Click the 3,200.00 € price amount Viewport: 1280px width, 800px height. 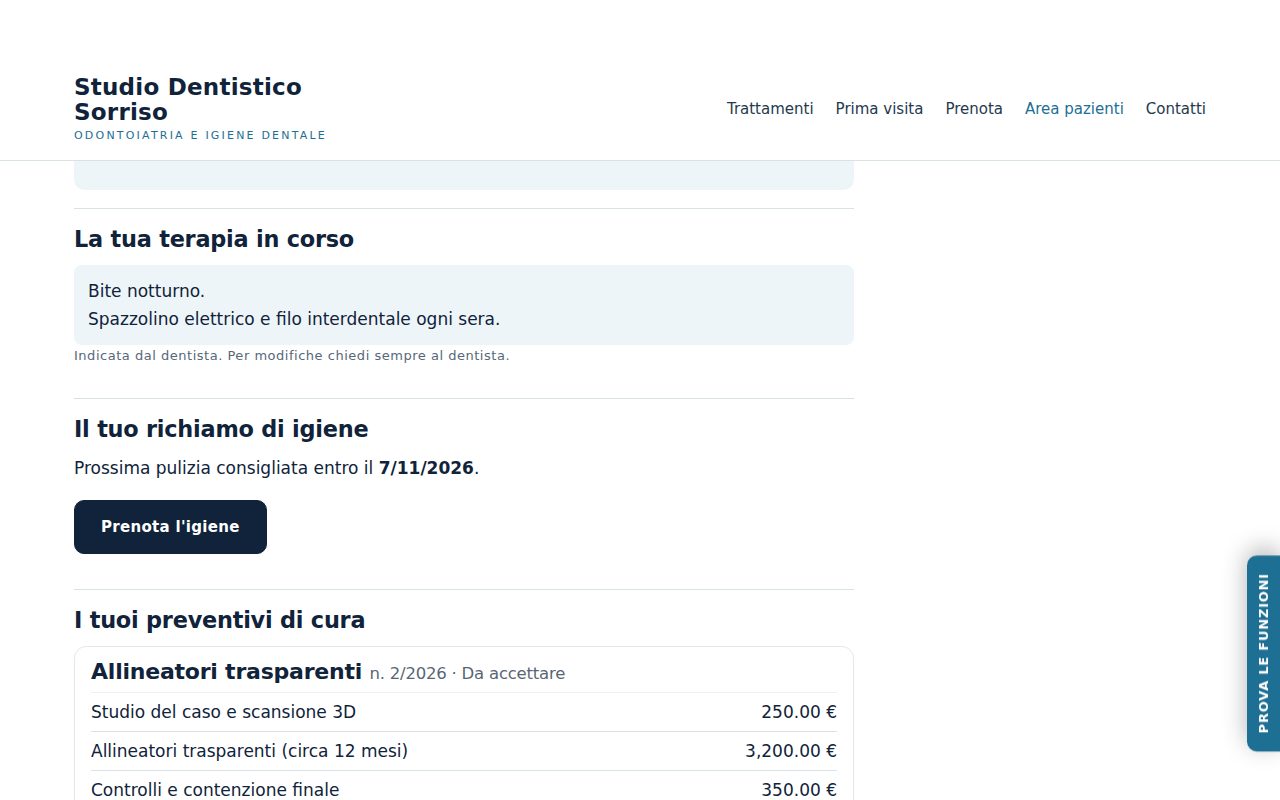[x=791, y=751]
